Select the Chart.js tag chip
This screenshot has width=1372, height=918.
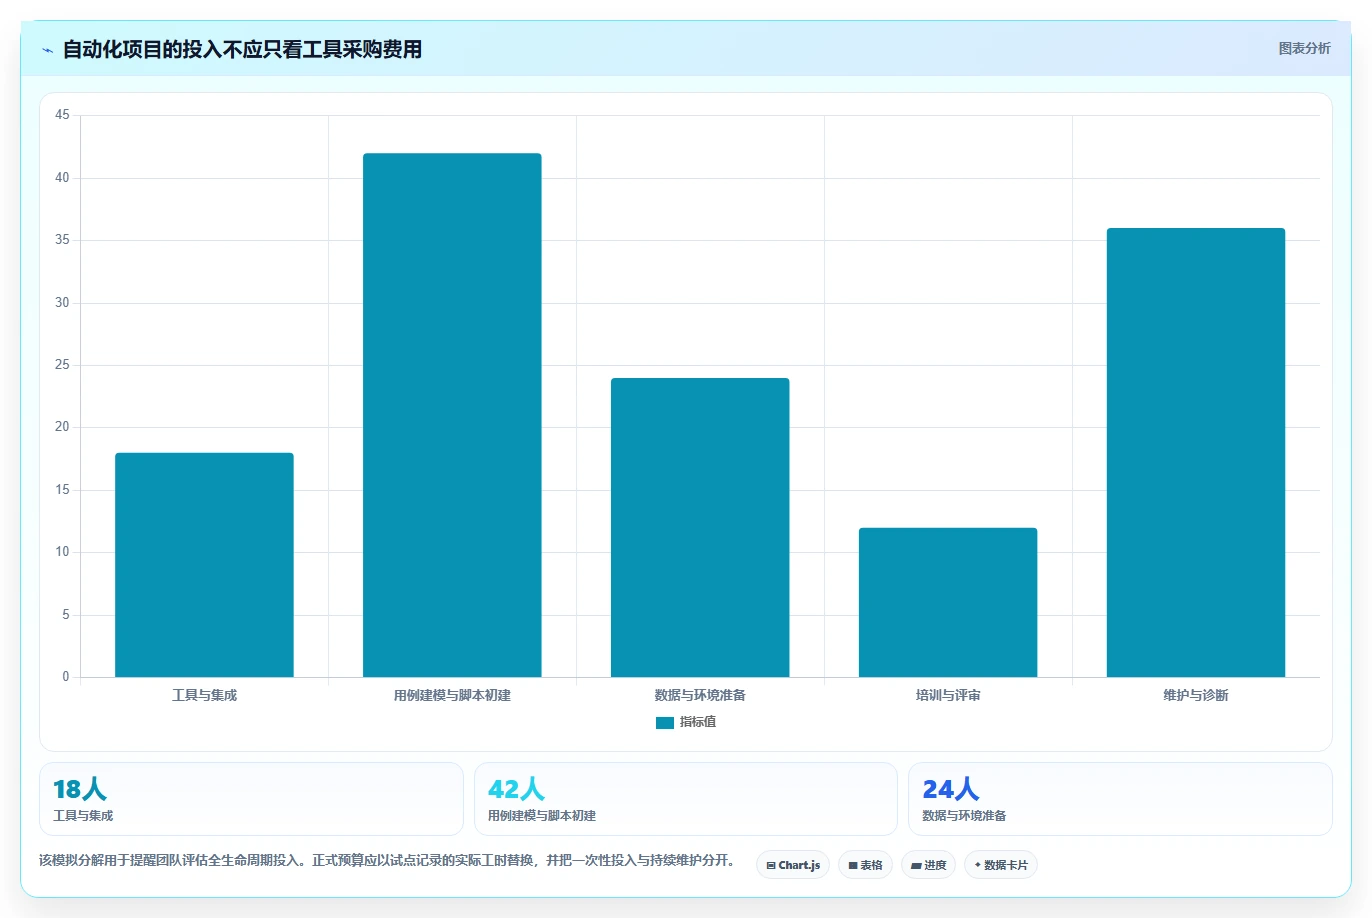[x=793, y=865]
